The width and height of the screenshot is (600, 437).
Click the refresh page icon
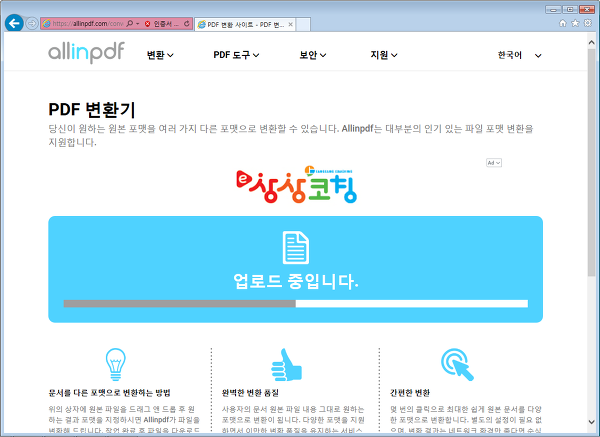click(186, 24)
